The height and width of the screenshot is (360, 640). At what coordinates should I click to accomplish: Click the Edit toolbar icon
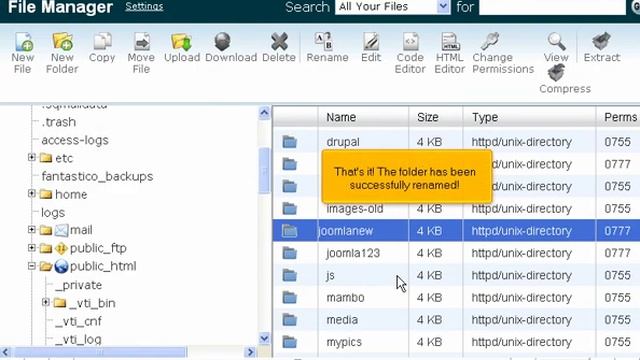(371, 42)
